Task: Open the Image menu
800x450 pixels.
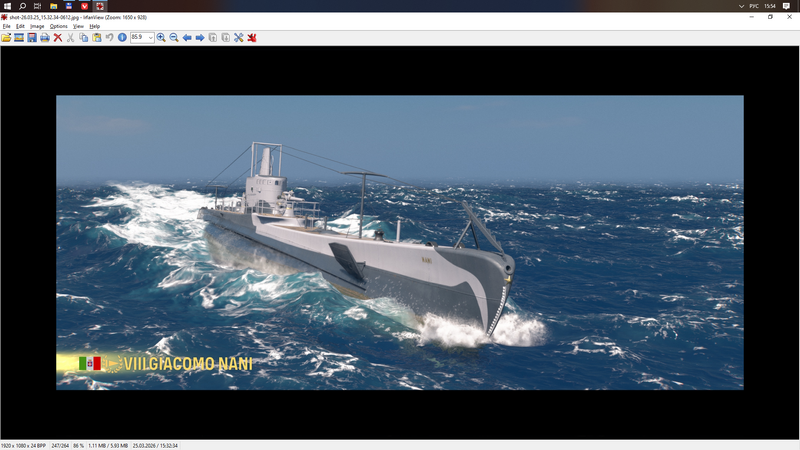Action: pos(37,26)
